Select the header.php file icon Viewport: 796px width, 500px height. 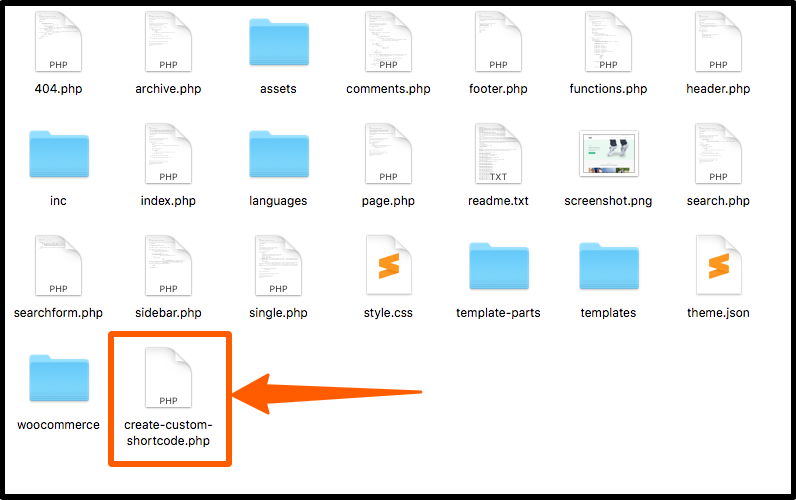(x=718, y=42)
